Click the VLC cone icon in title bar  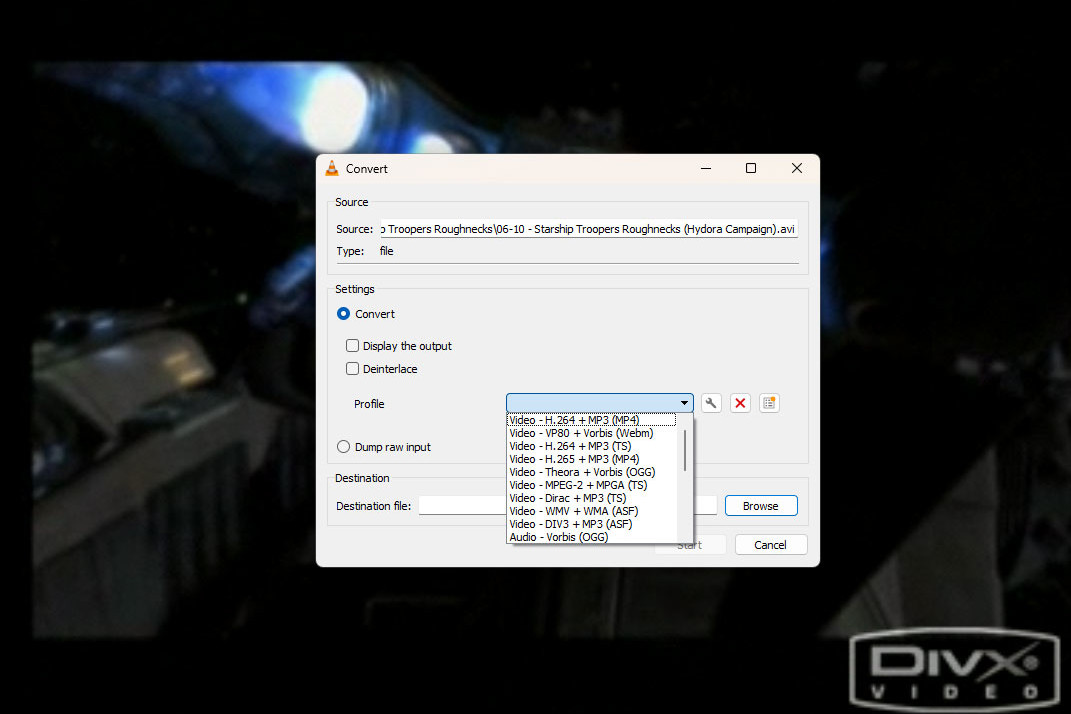point(331,168)
